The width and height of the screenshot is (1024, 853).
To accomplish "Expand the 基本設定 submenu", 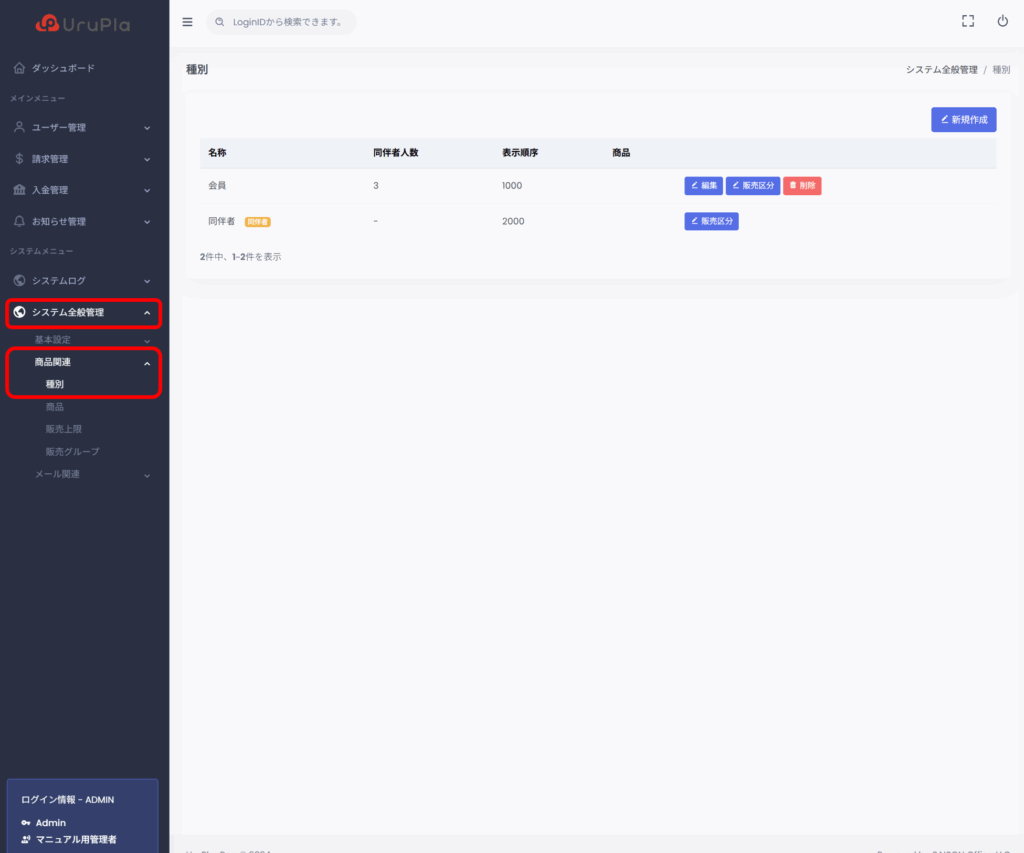I will (147, 340).
